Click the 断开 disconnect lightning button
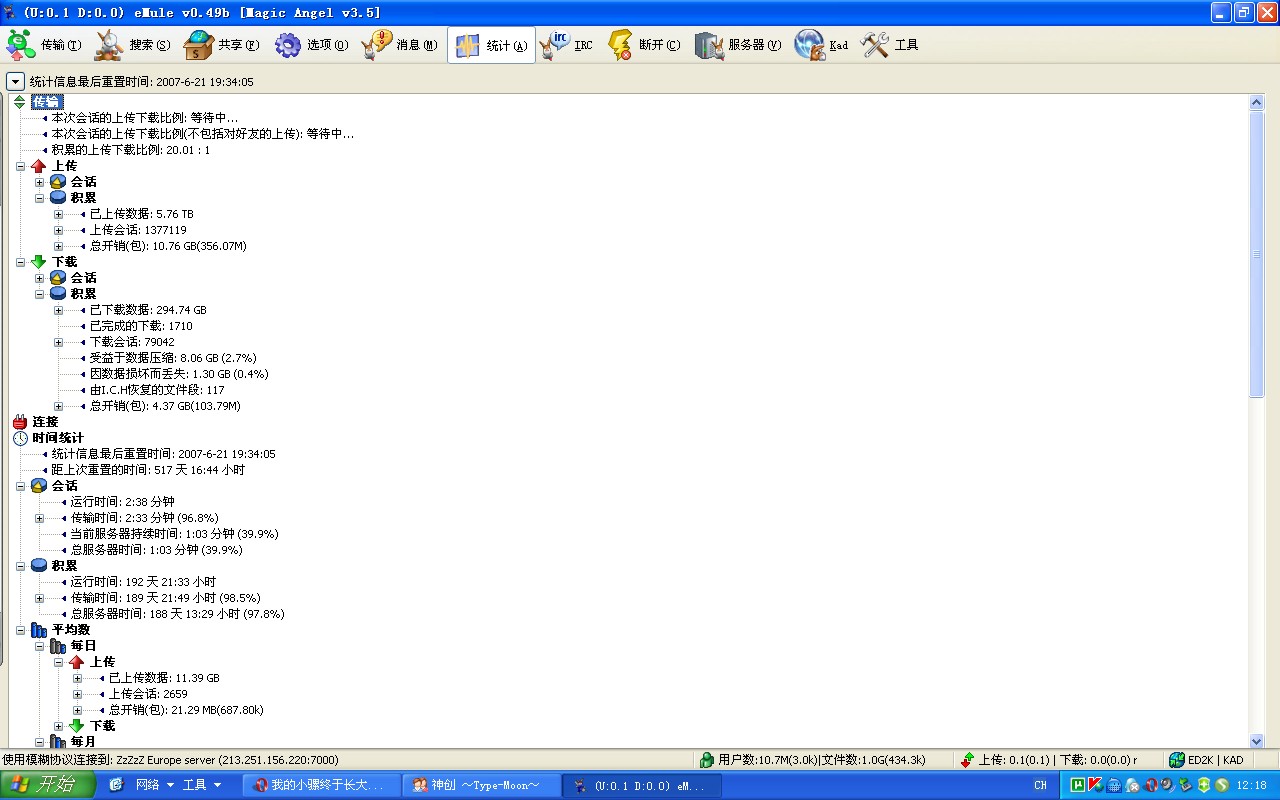 (x=644, y=45)
